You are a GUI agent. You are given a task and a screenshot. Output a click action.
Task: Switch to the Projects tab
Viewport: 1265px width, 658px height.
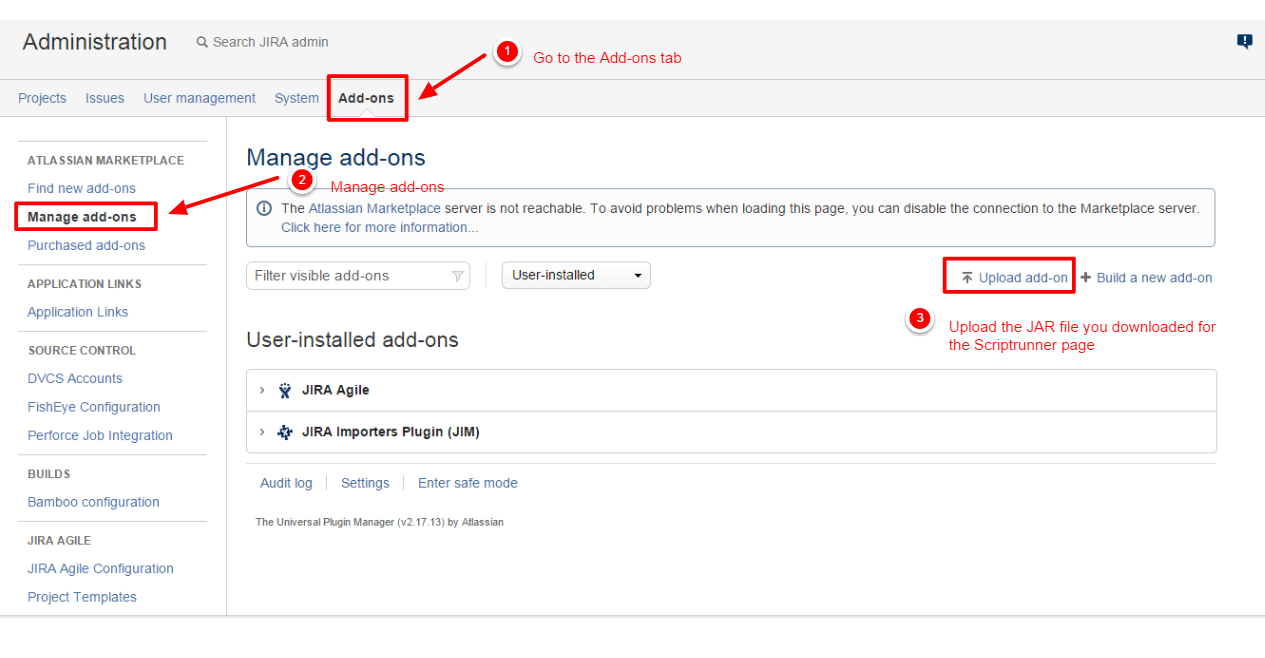42,98
